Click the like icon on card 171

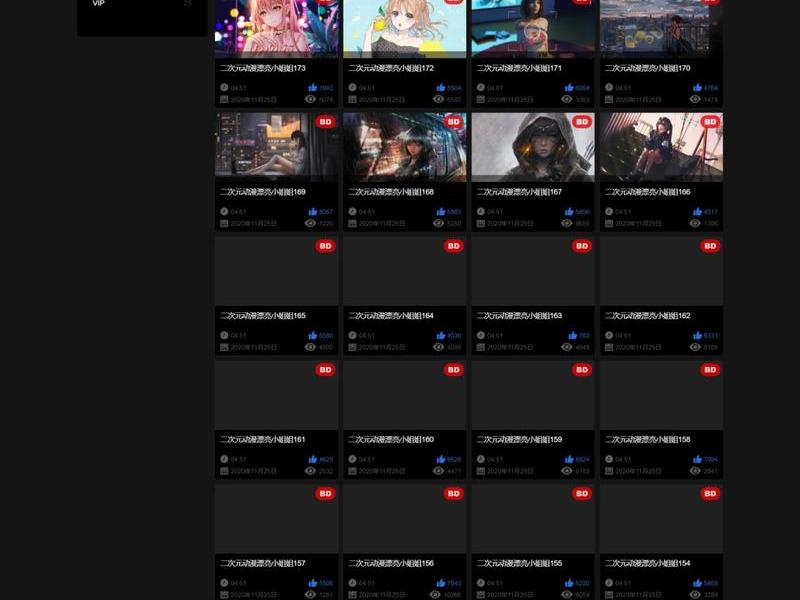569,87
